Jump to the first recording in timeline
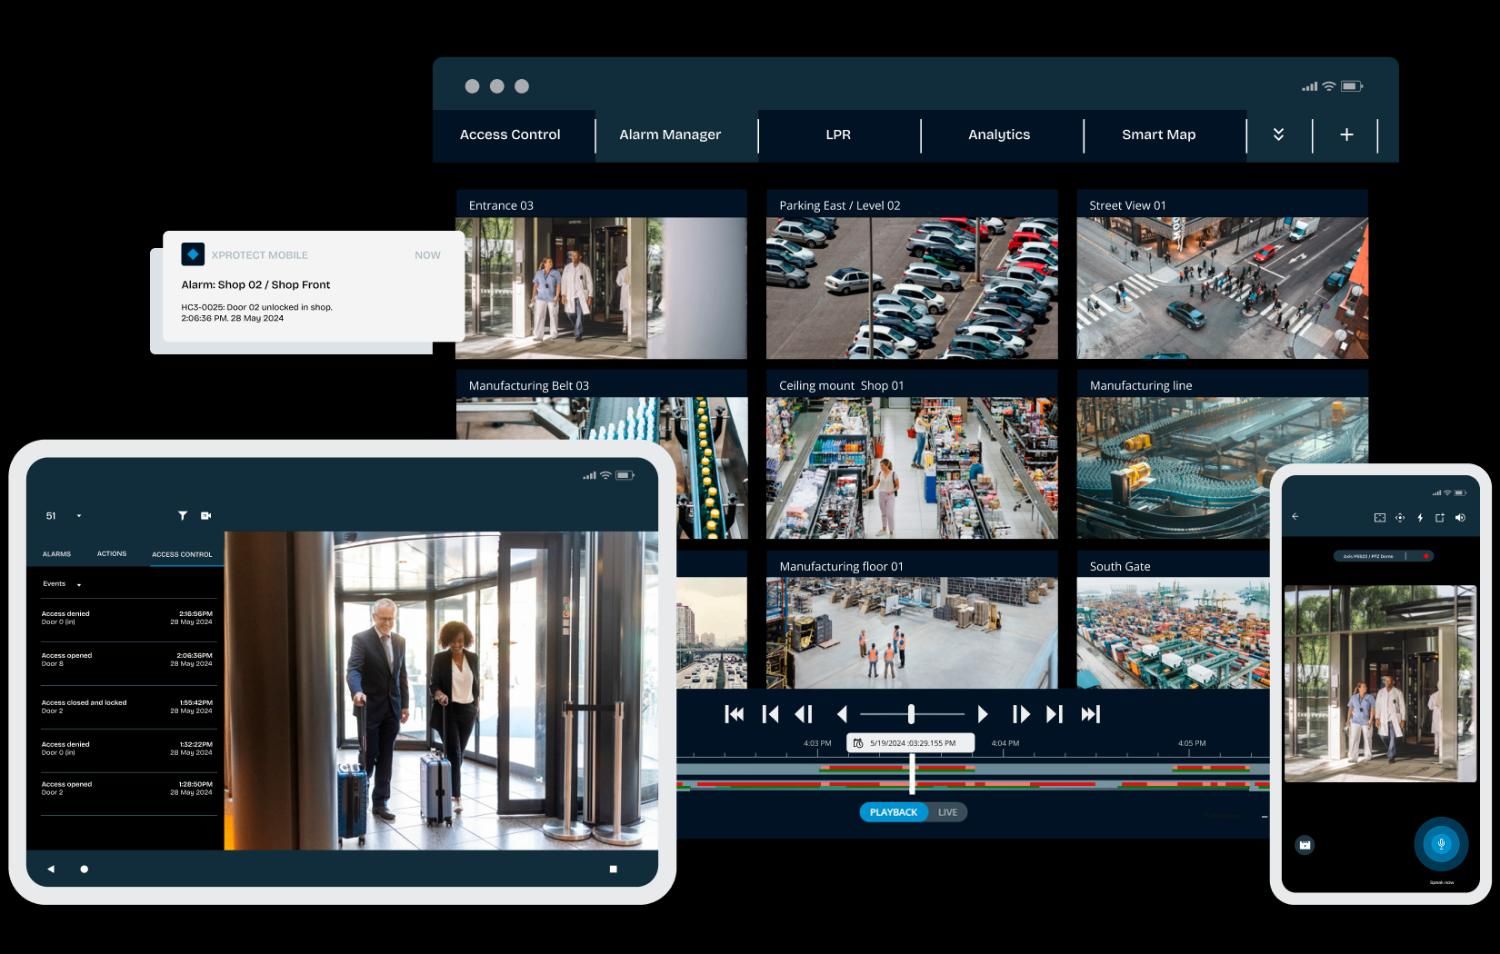 click(x=734, y=714)
